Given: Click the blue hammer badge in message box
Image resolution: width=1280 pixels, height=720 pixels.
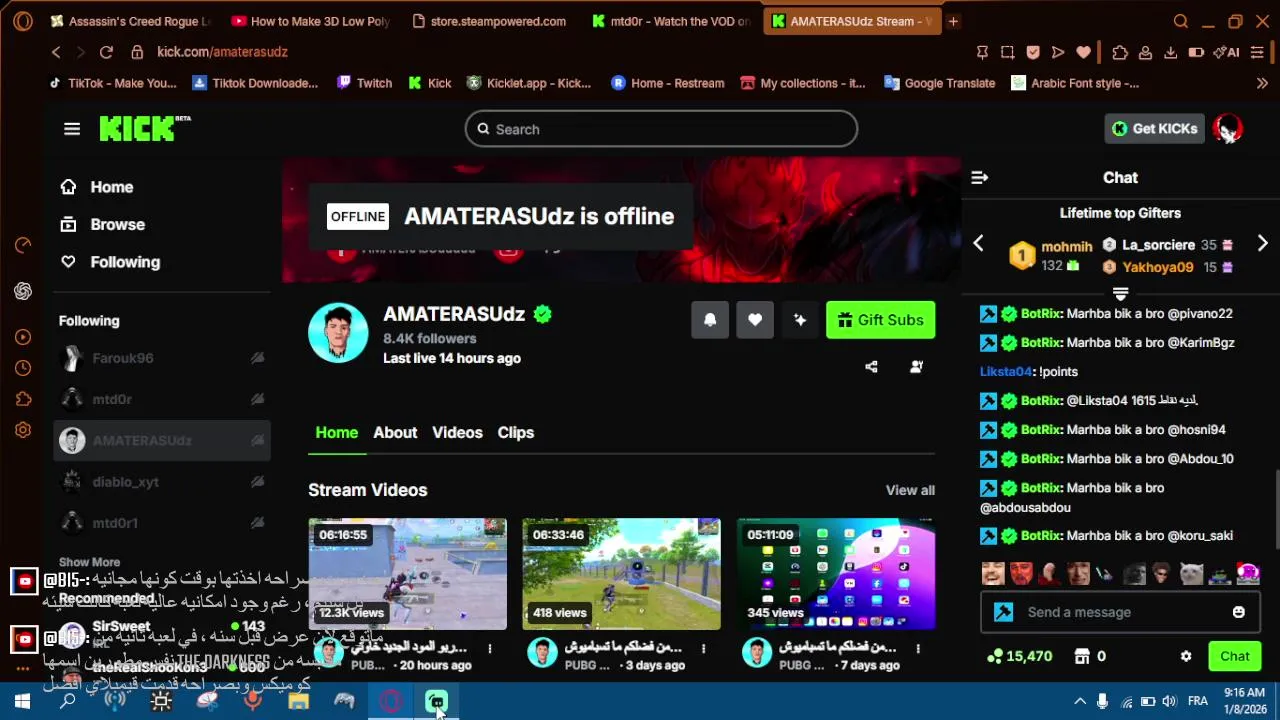Looking at the screenshot, I should coord(1004,612).
